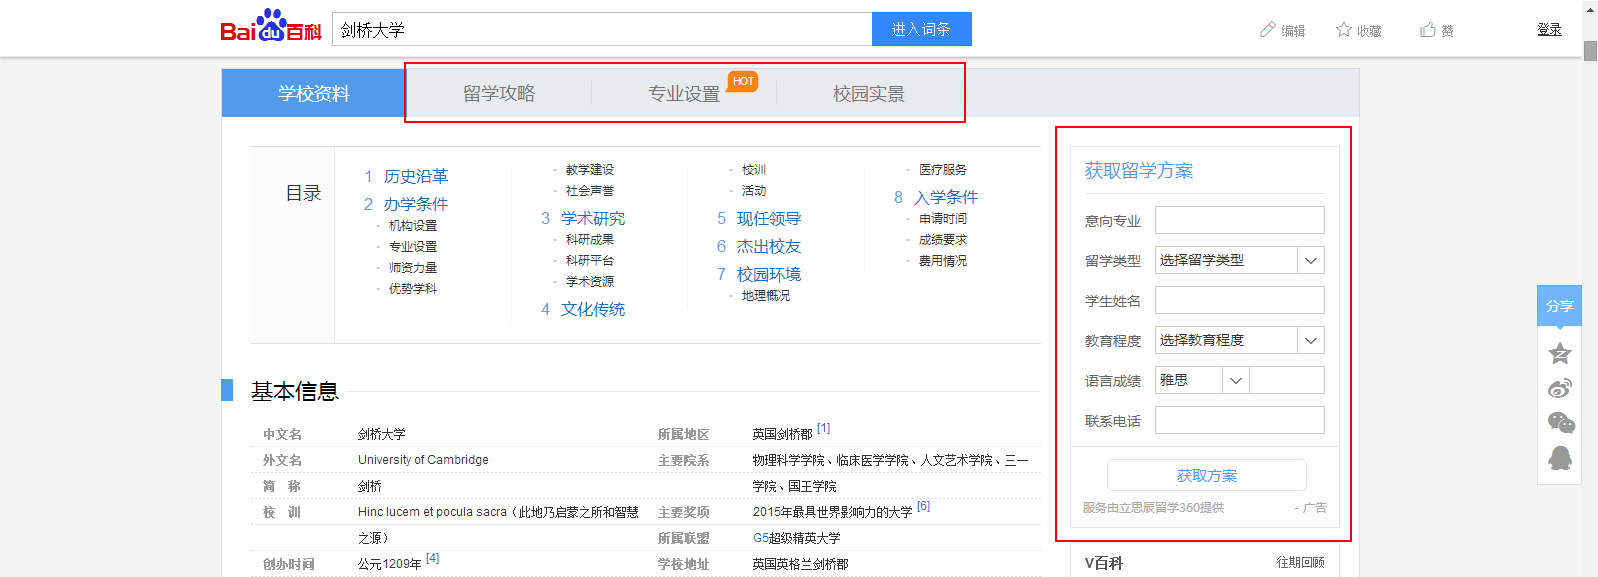Click the 联系电话 input field

point(1239,420)
